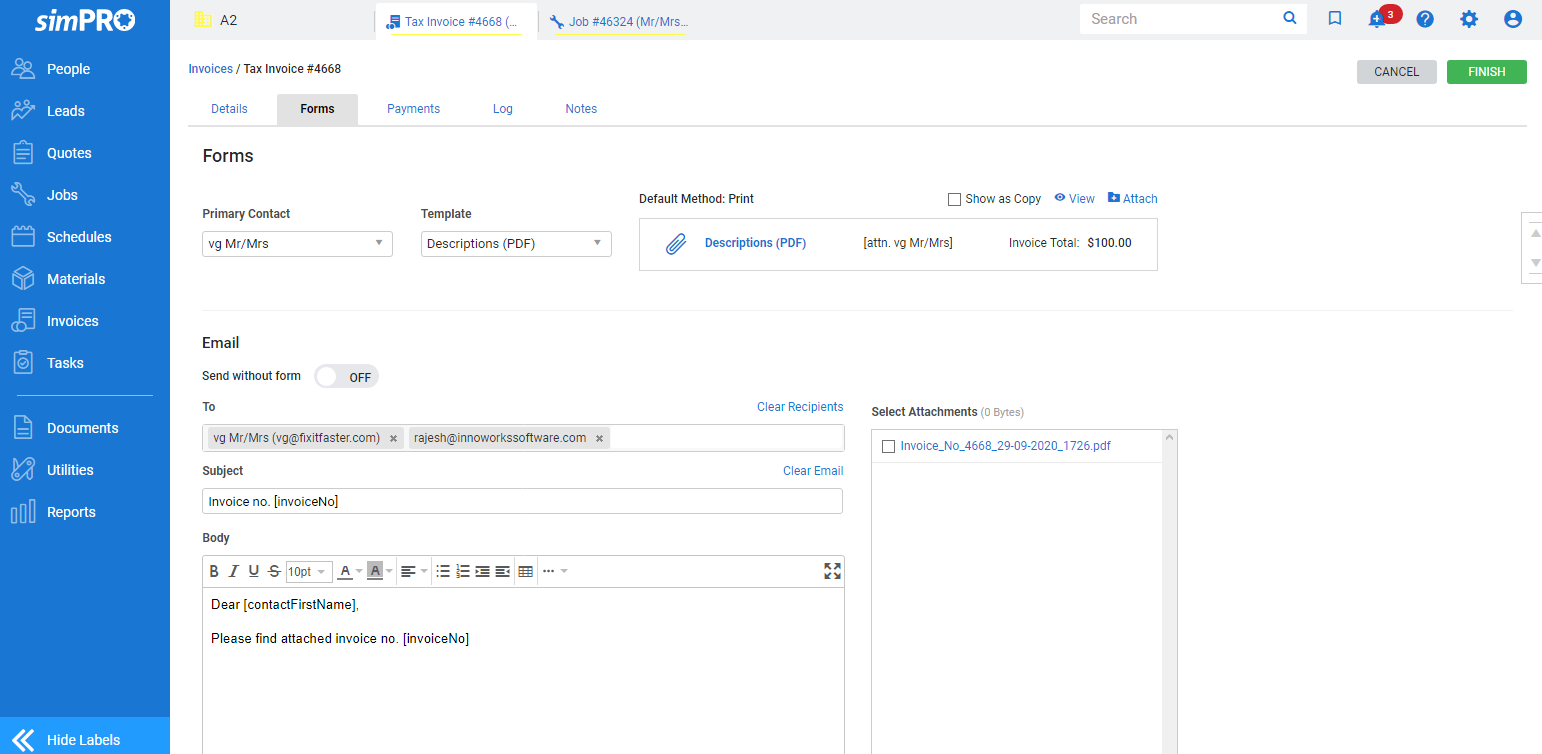Screen dimensions: 1542x754
Task: Open settings gear in the top bar
Action: coord(1469,19)
